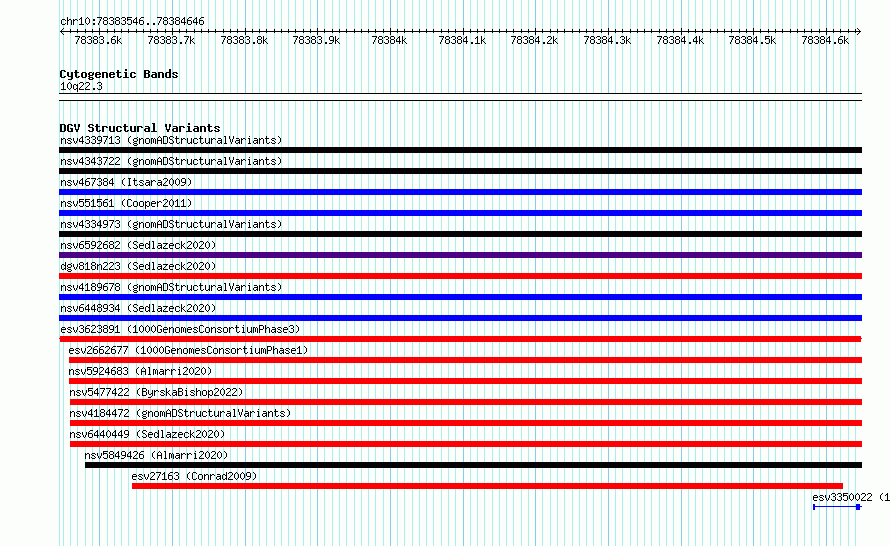The height and width of the screenshot is (546, 890).
Task: Select the red bar under esv3623891
Action: [460, 339]
